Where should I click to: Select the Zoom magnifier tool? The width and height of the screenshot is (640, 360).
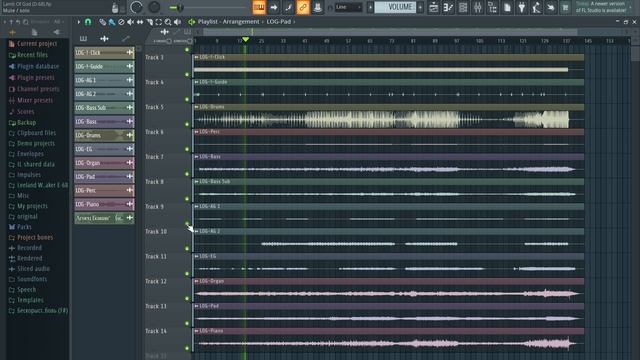(x=168, y=22)
